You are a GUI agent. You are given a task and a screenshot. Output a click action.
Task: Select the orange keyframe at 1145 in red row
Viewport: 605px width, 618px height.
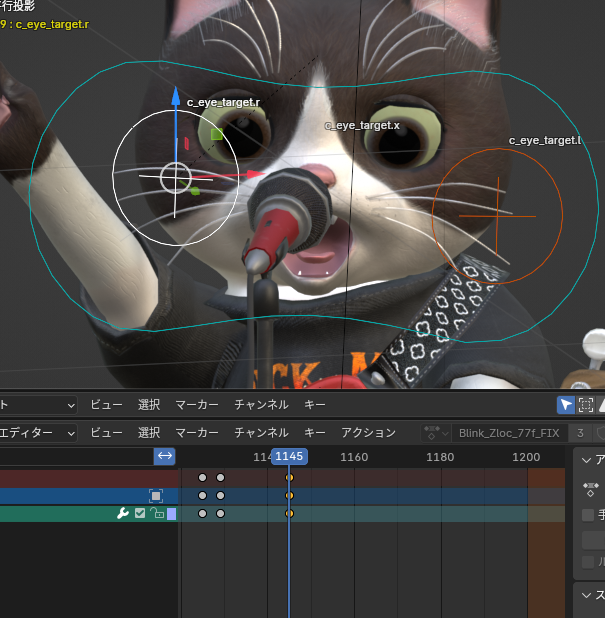tap(289, 477)
